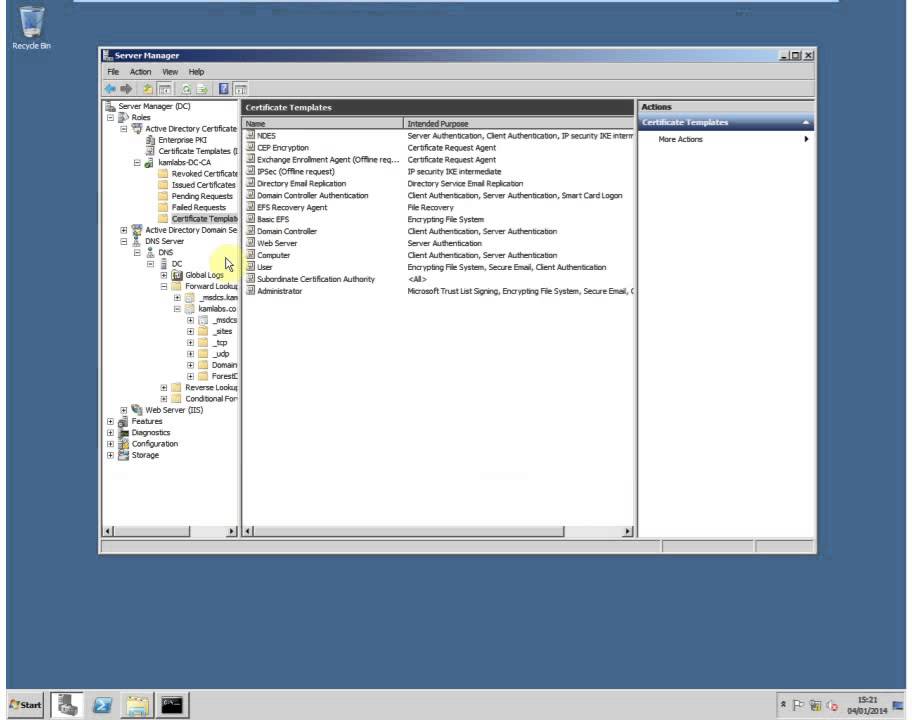The width and height of the screenshot is (912, 720).
Task: Collapse the Roles node
Action: (110, 117)
